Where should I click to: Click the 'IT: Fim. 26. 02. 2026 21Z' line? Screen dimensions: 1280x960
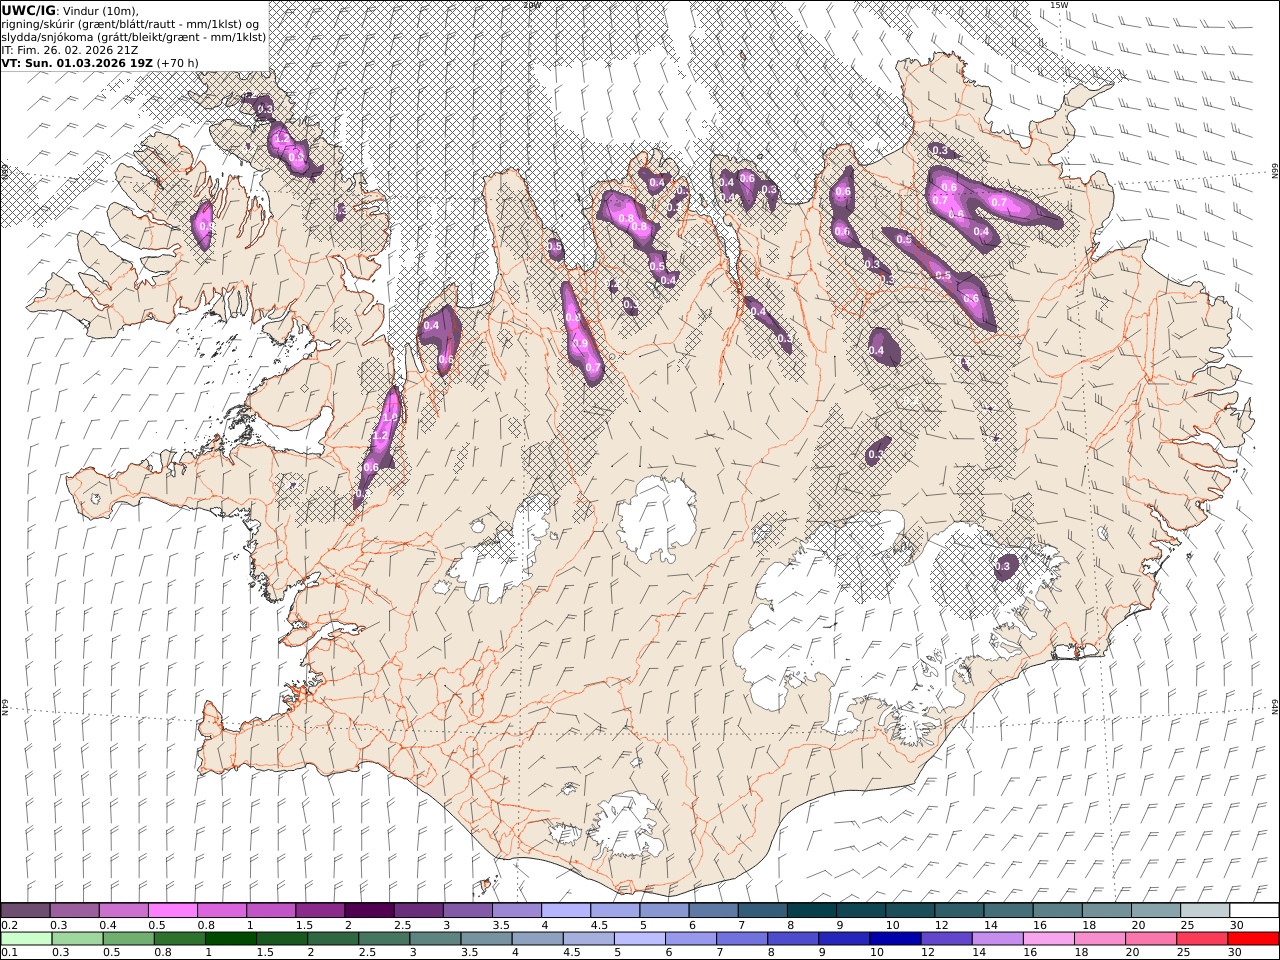pos(71,50)
